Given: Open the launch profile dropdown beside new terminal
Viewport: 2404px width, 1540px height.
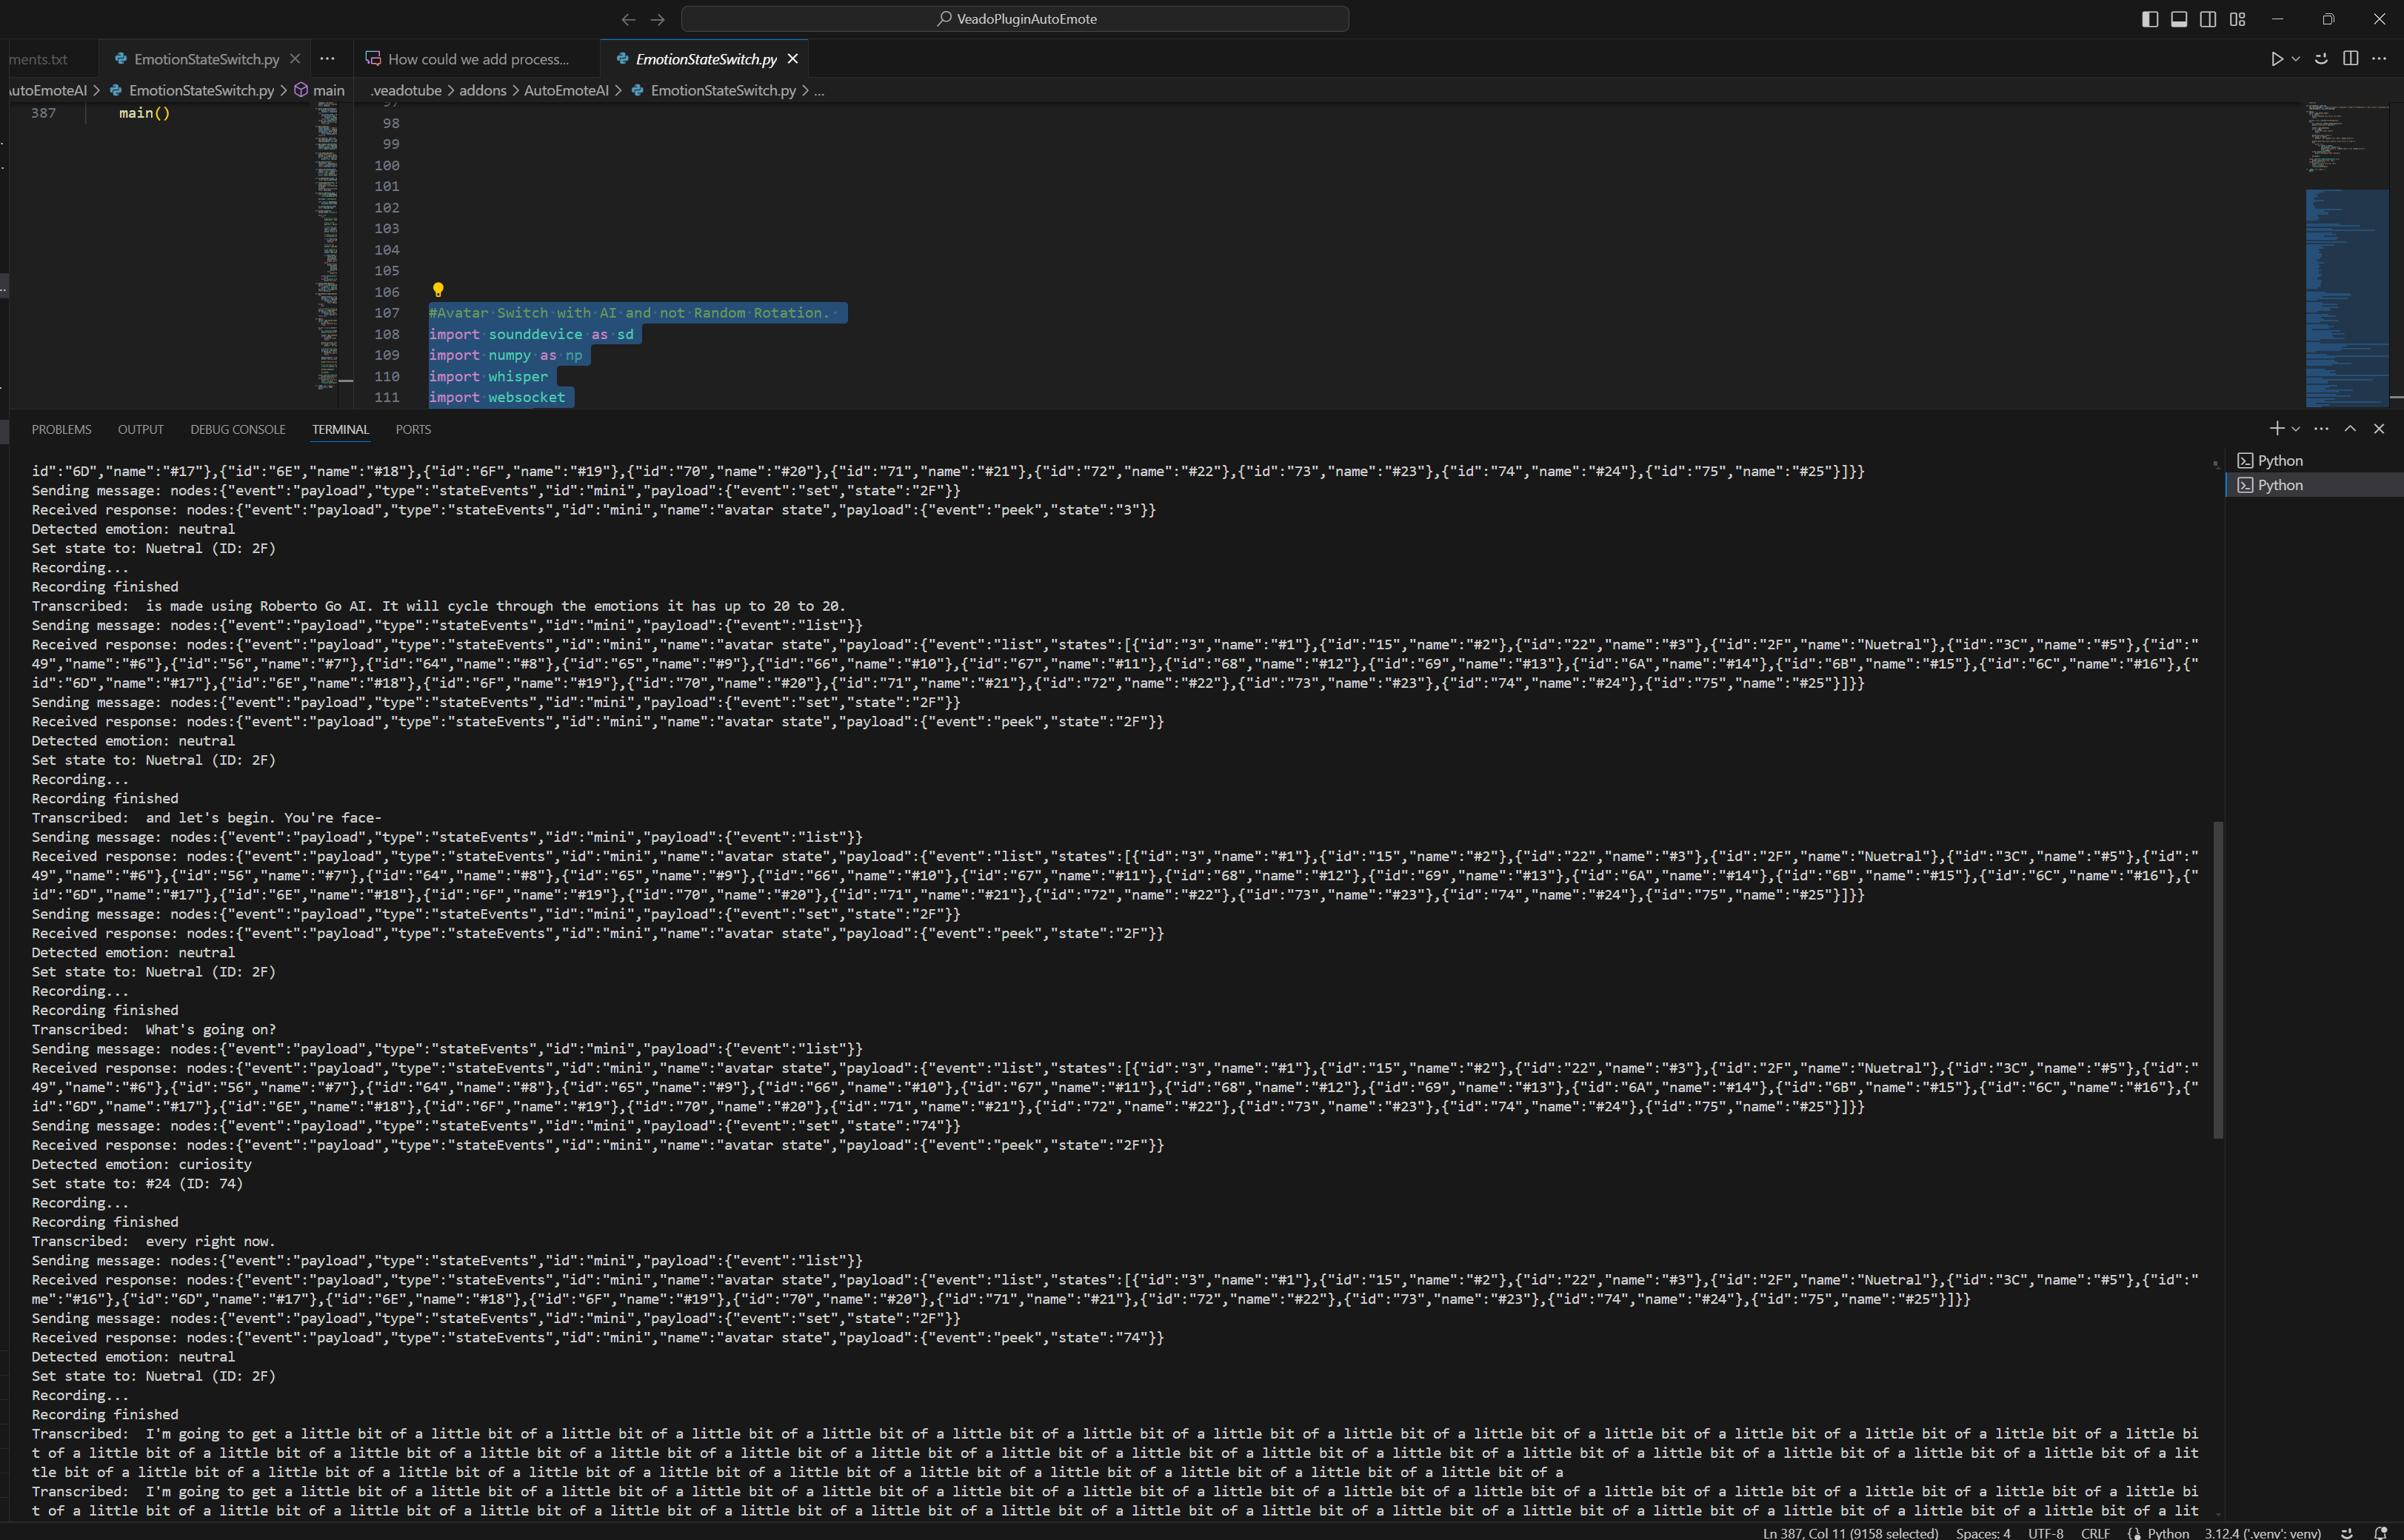Looking at the screenshot, I should [2296, 429].
